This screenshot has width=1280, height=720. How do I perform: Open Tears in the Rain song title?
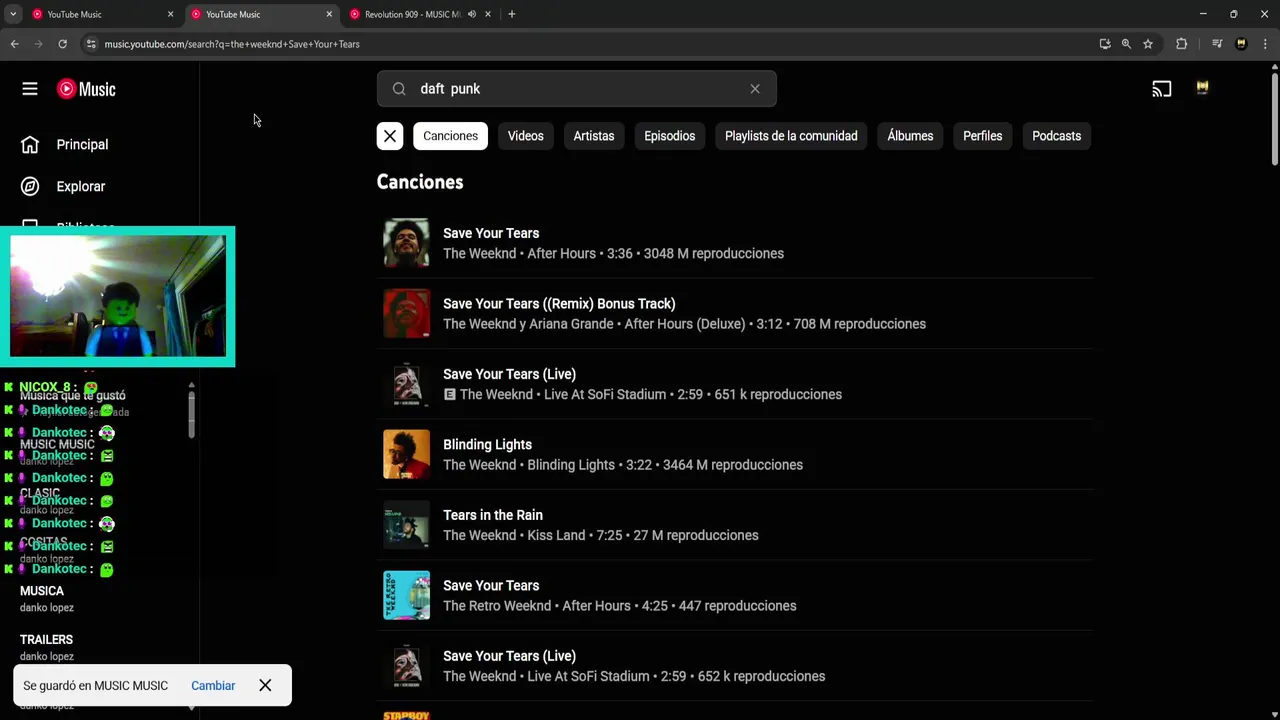493,515
